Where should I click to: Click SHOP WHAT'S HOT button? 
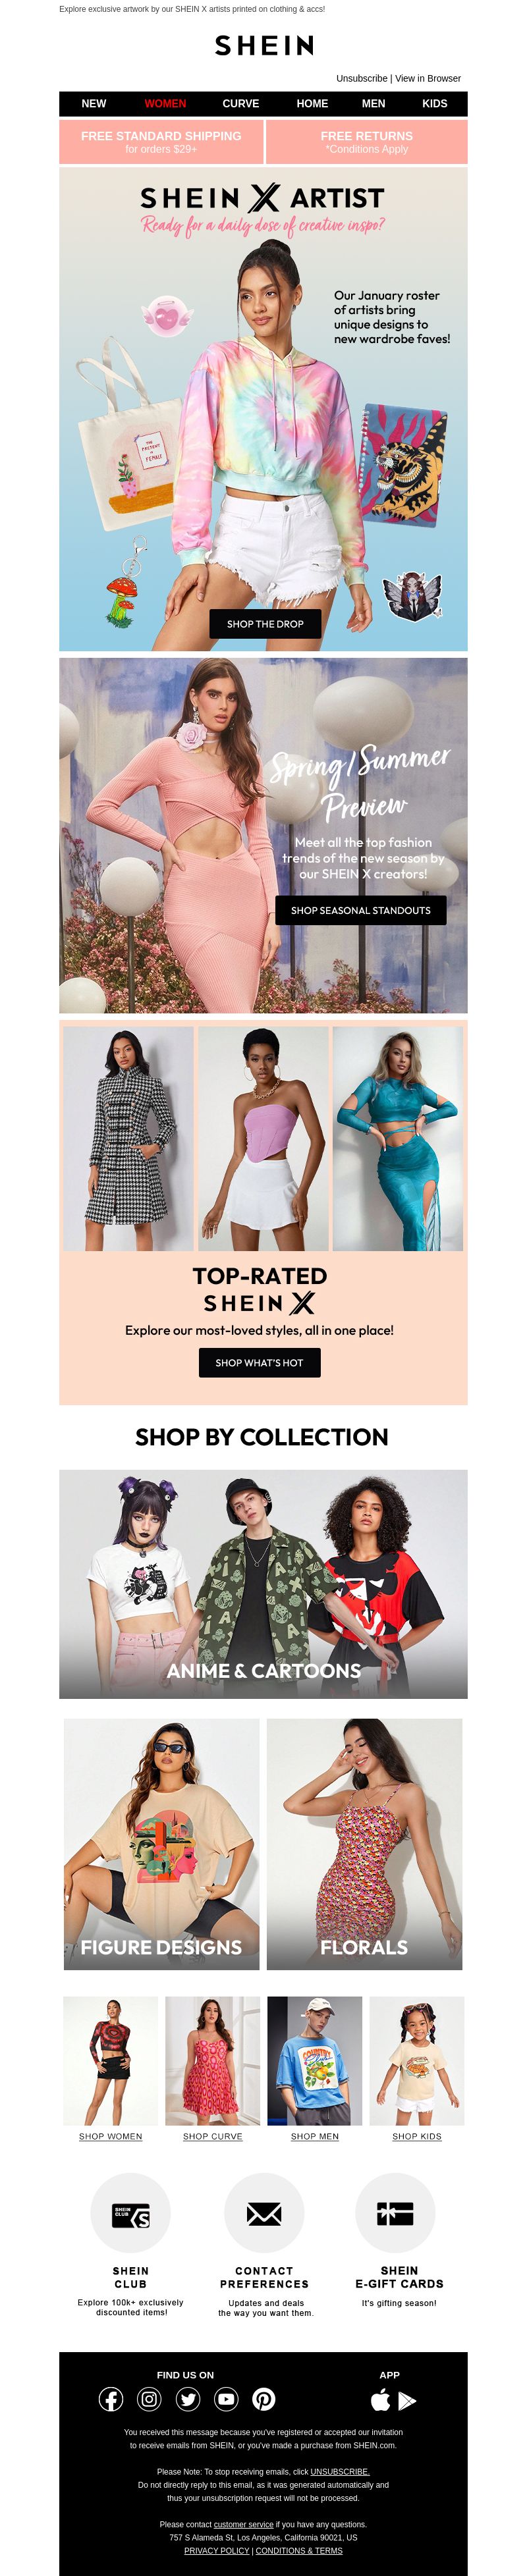click(x=259, y=1362)
